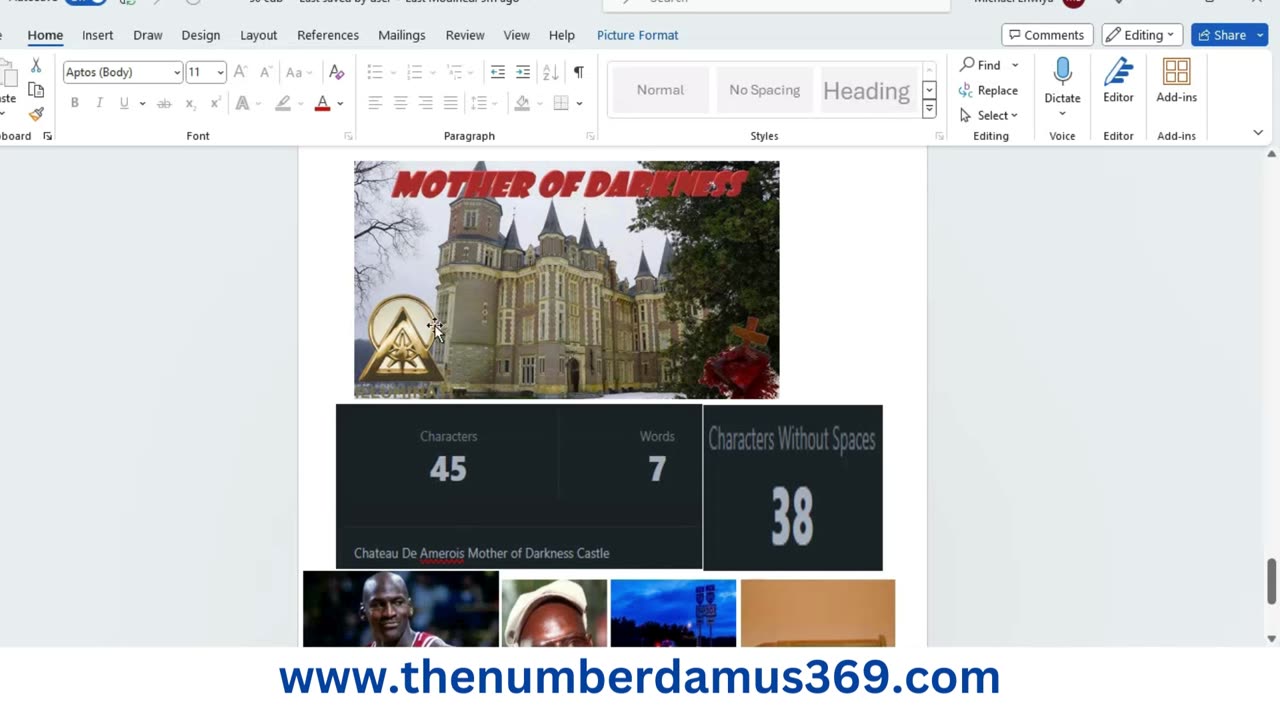Viewport: 1280px width, 720px height.
Task: Decrease font size with the smaller A icon
Action: pyautogui.click(x=266, y=72)
